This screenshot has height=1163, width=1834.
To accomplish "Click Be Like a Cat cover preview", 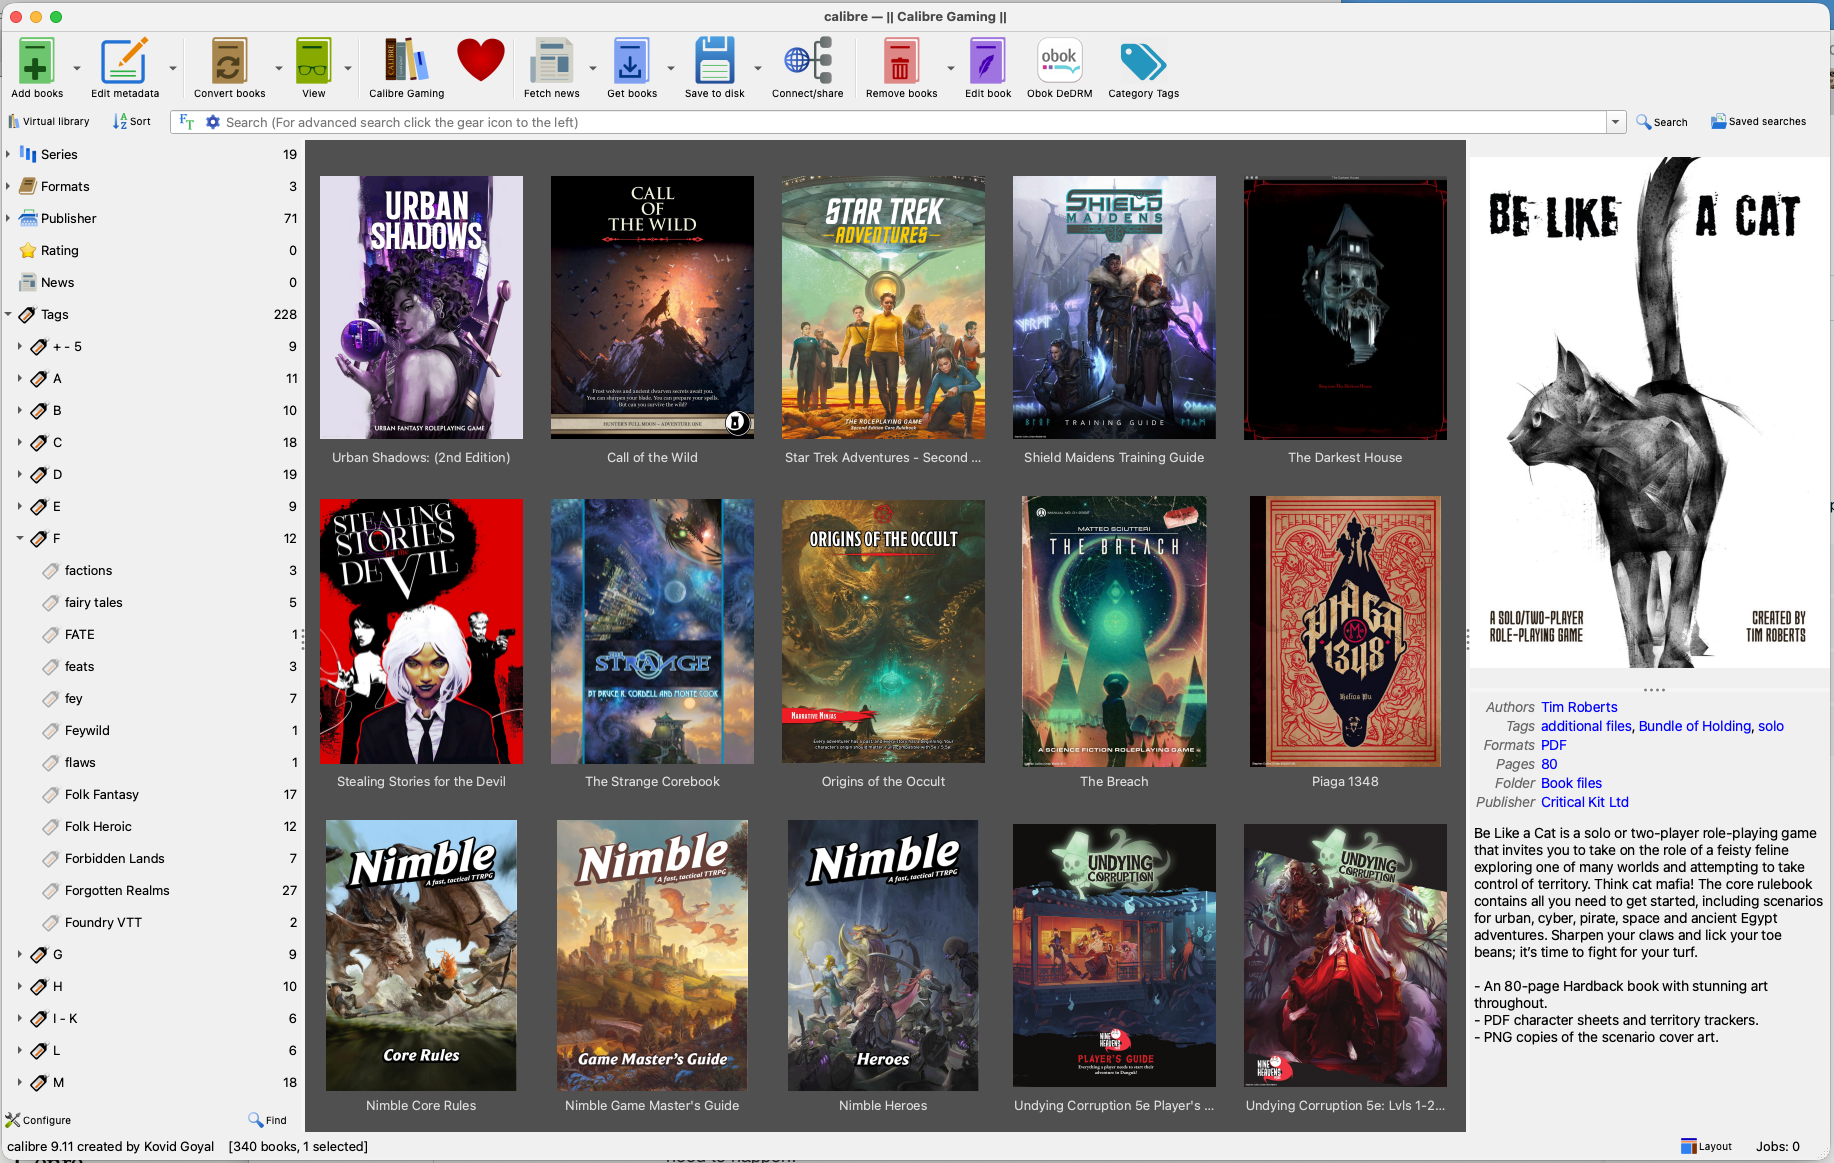I will [x=1647, y=412].
